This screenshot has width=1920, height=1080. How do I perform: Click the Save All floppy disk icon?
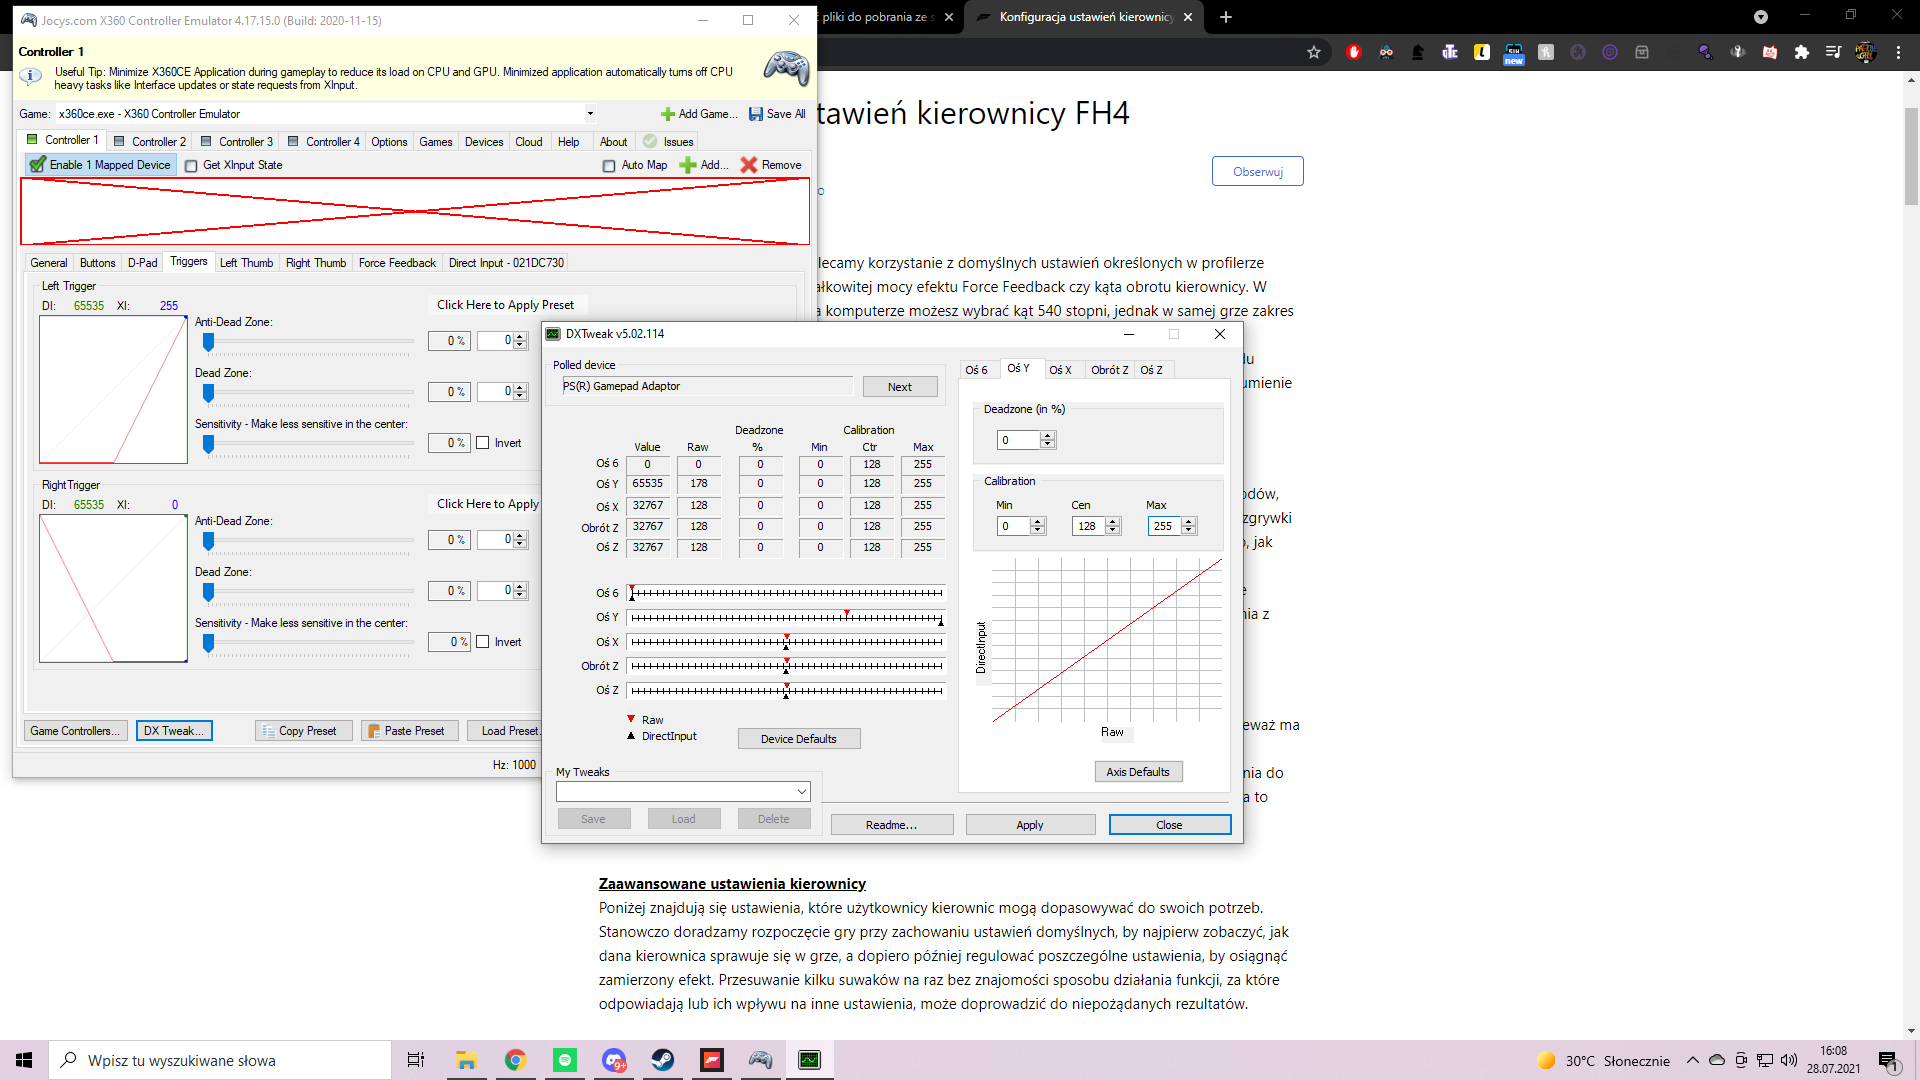pos(756,114)
